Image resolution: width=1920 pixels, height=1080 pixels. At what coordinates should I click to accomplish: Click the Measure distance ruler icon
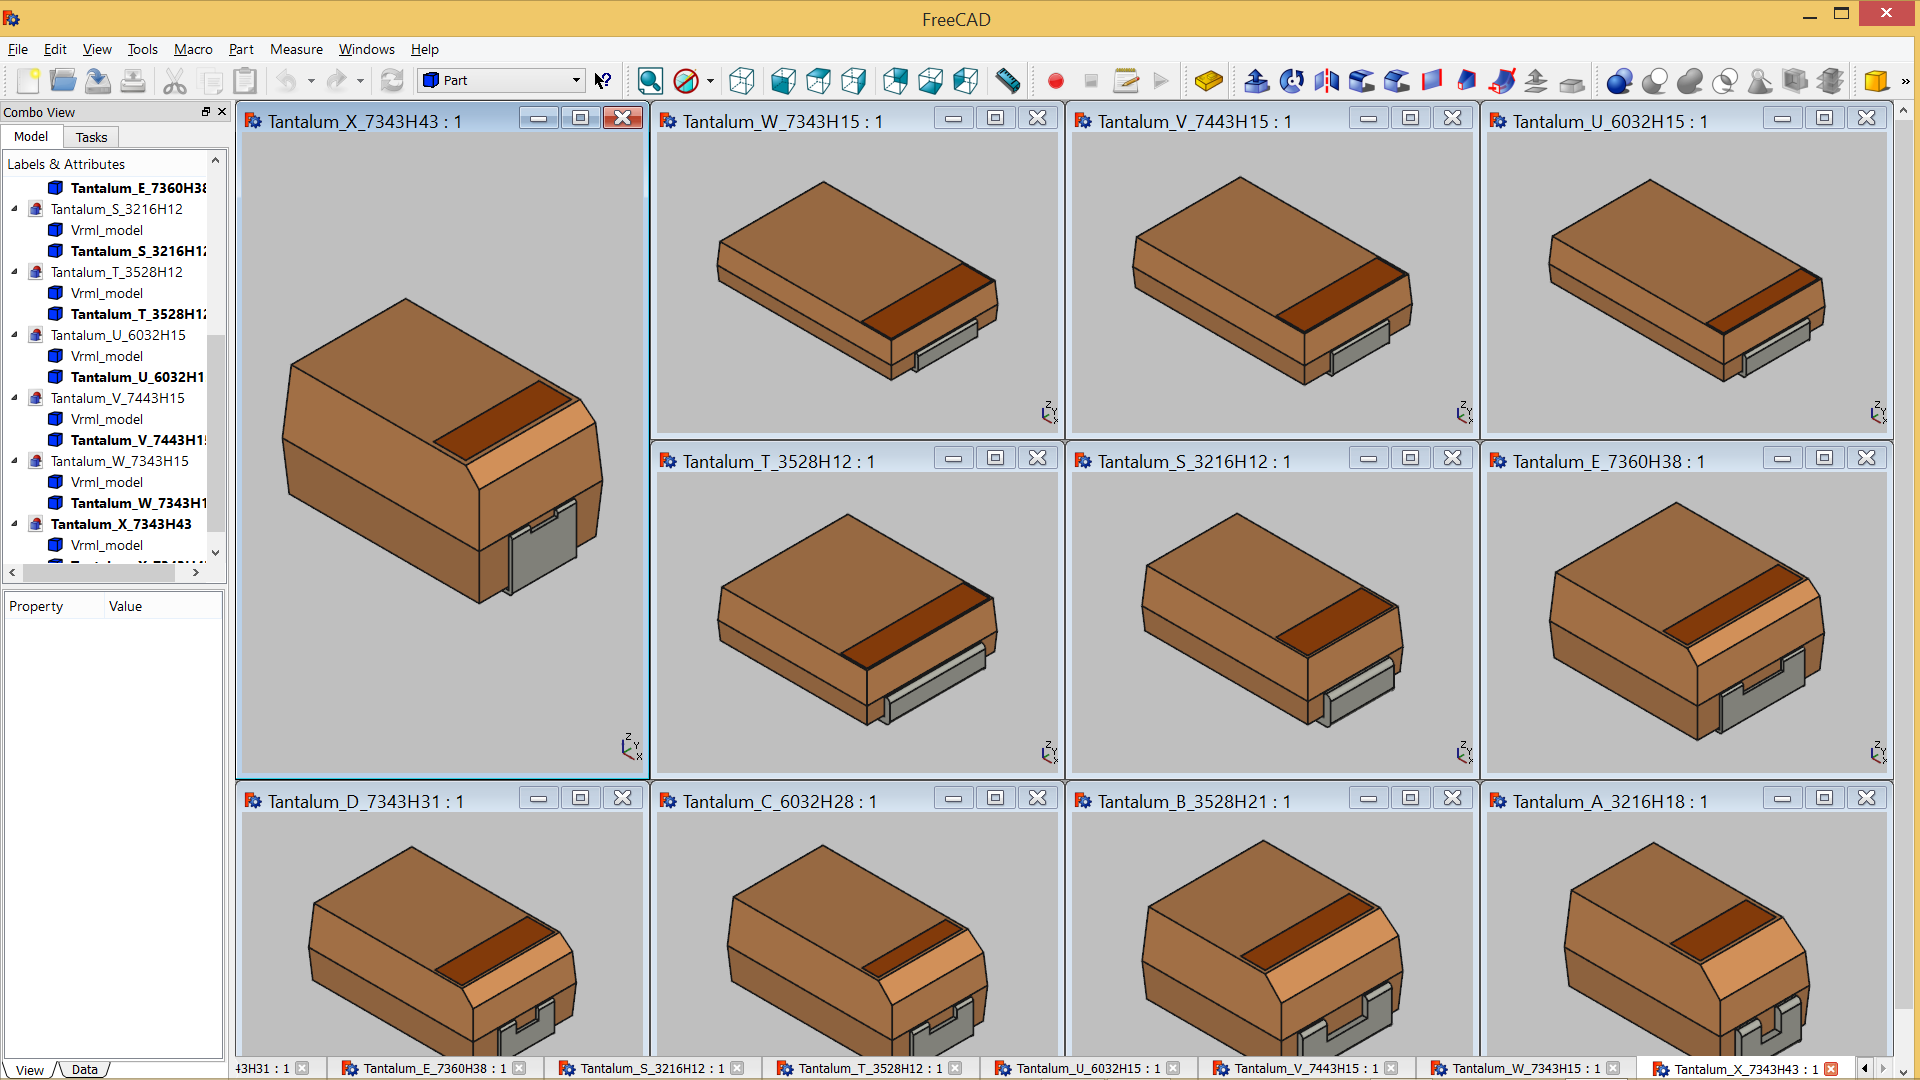(x=1008, y=81)
